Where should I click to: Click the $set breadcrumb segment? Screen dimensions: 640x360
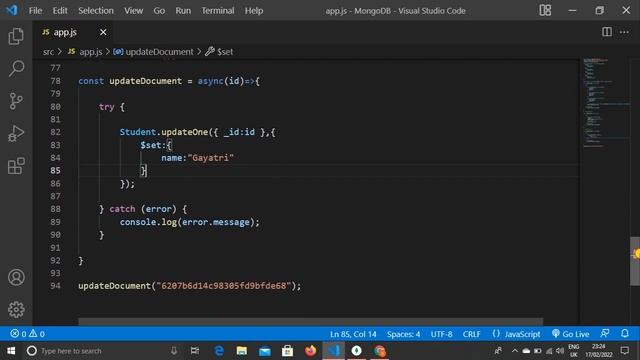225,52
